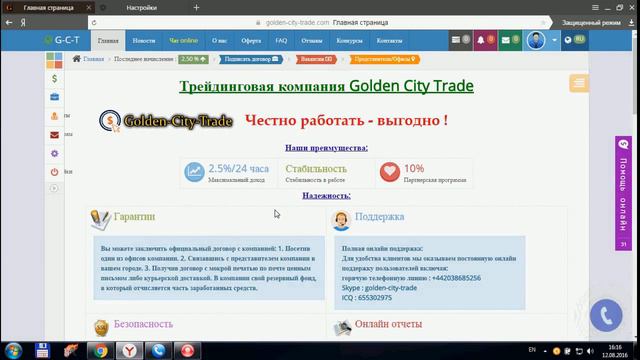Open the purple gear settings sidebar icon
The height and width of the screenshot is (360, 640).
54,153
